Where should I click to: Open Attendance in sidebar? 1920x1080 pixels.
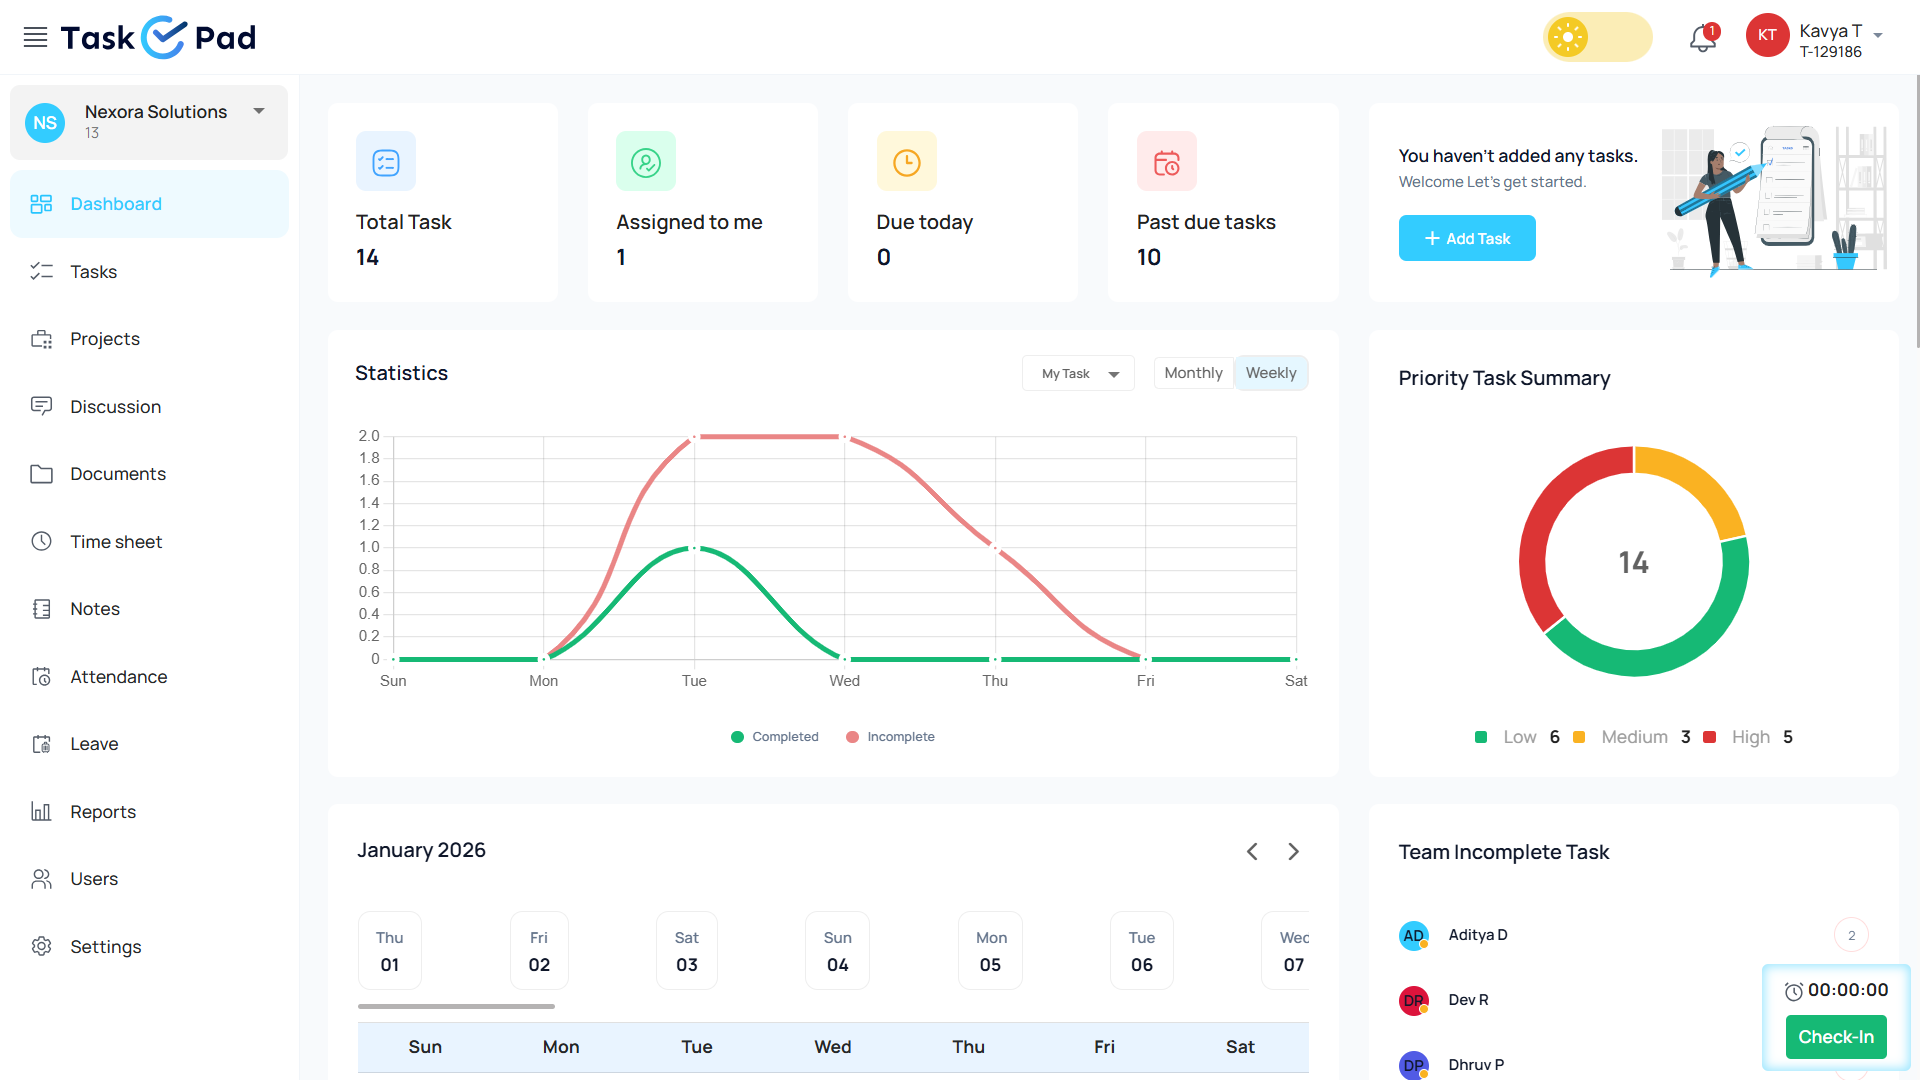(x=118, y=677)
